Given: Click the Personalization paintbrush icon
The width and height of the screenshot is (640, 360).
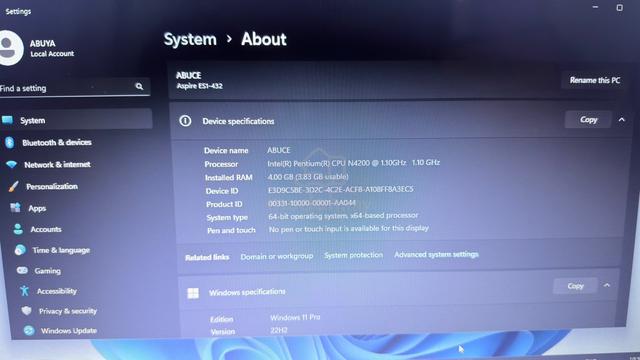Looking at the screenshot, I should 13,187.
